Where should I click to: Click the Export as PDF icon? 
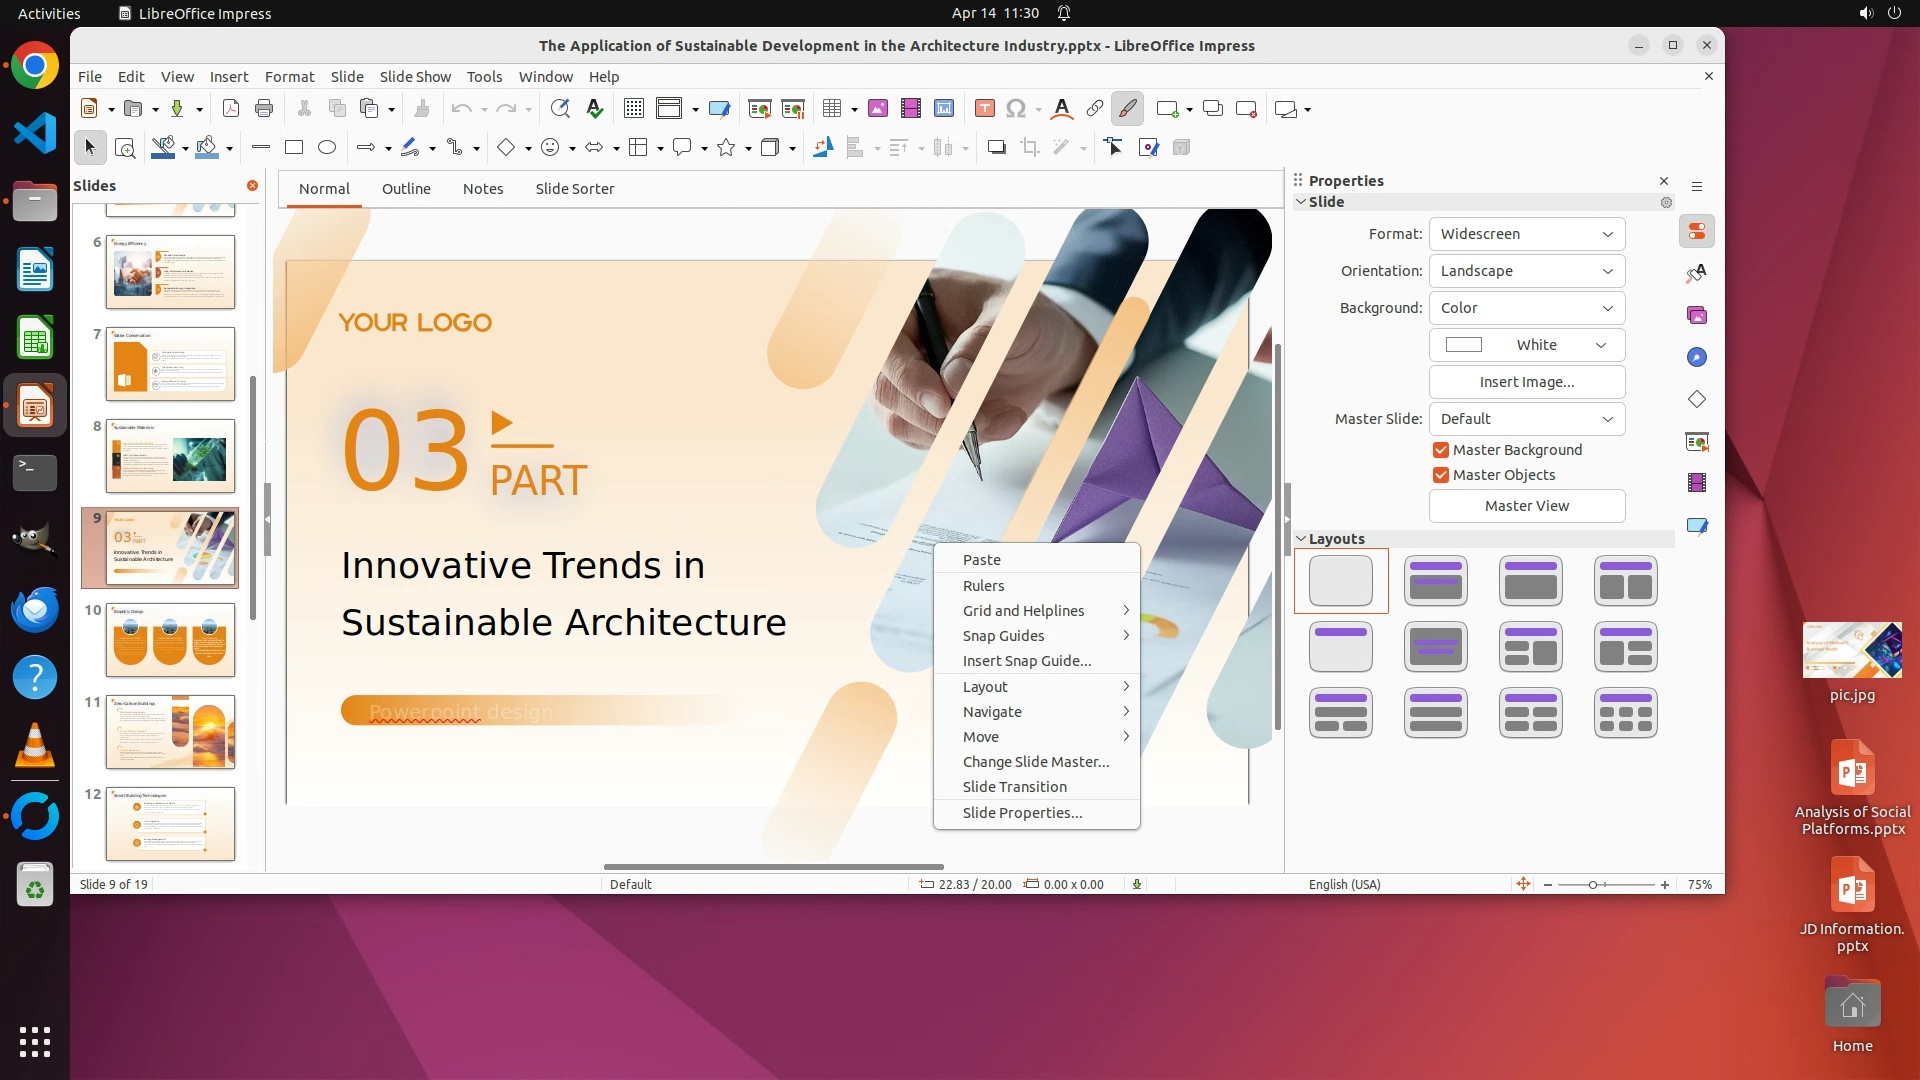coord(230,109)
